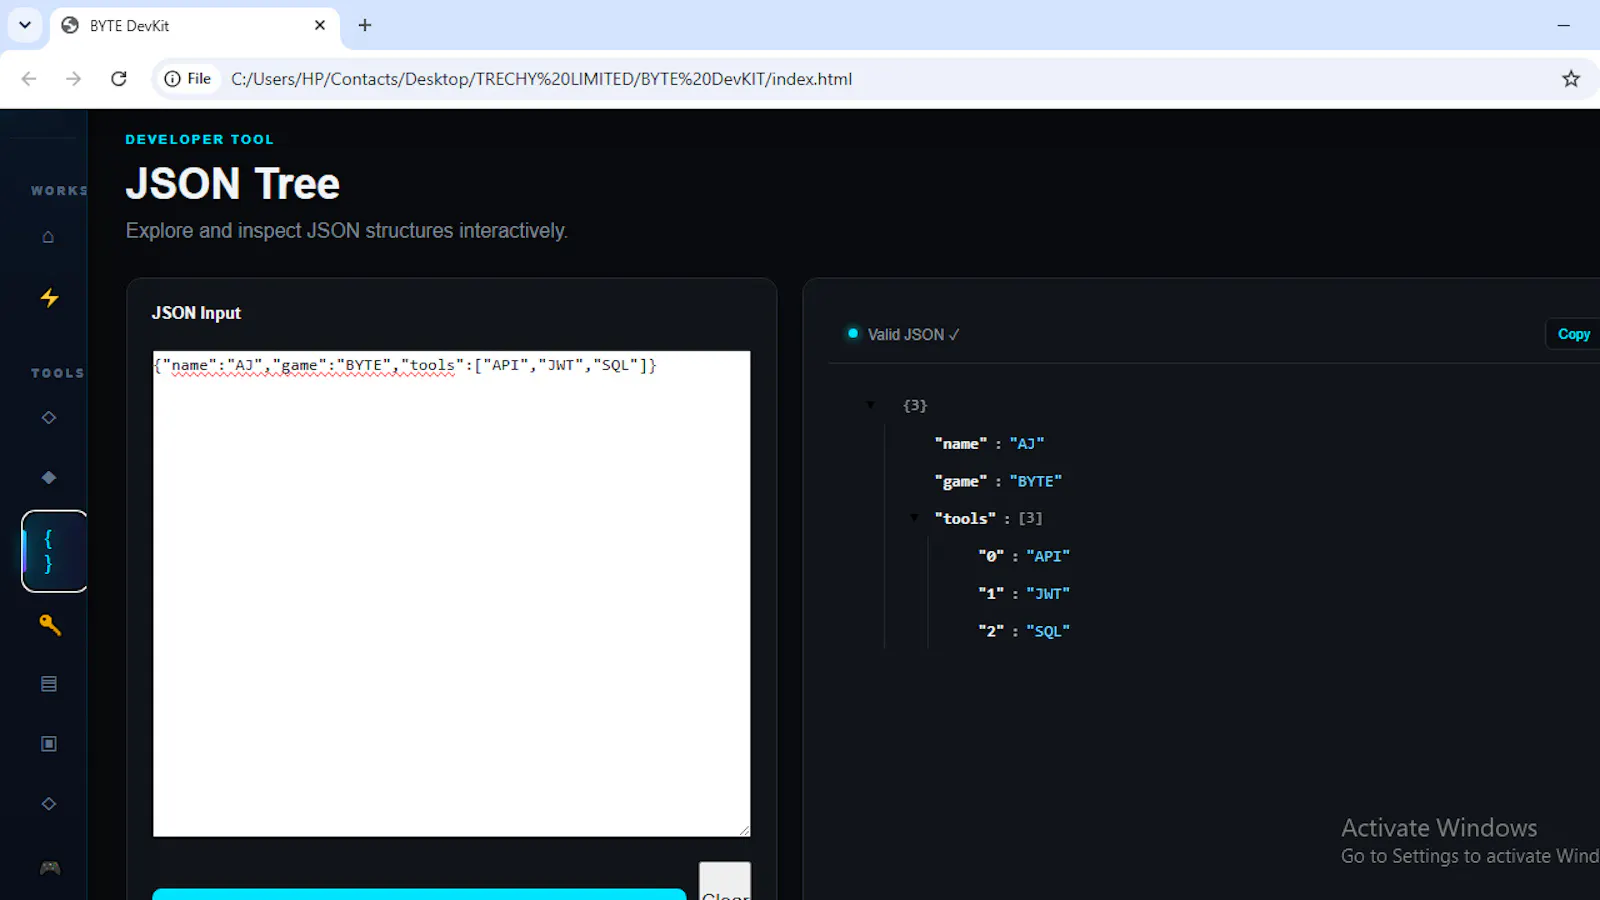Screen dimensions: 1600x900
Task: Go back with the browser back arrow
Action: point(29,79)
